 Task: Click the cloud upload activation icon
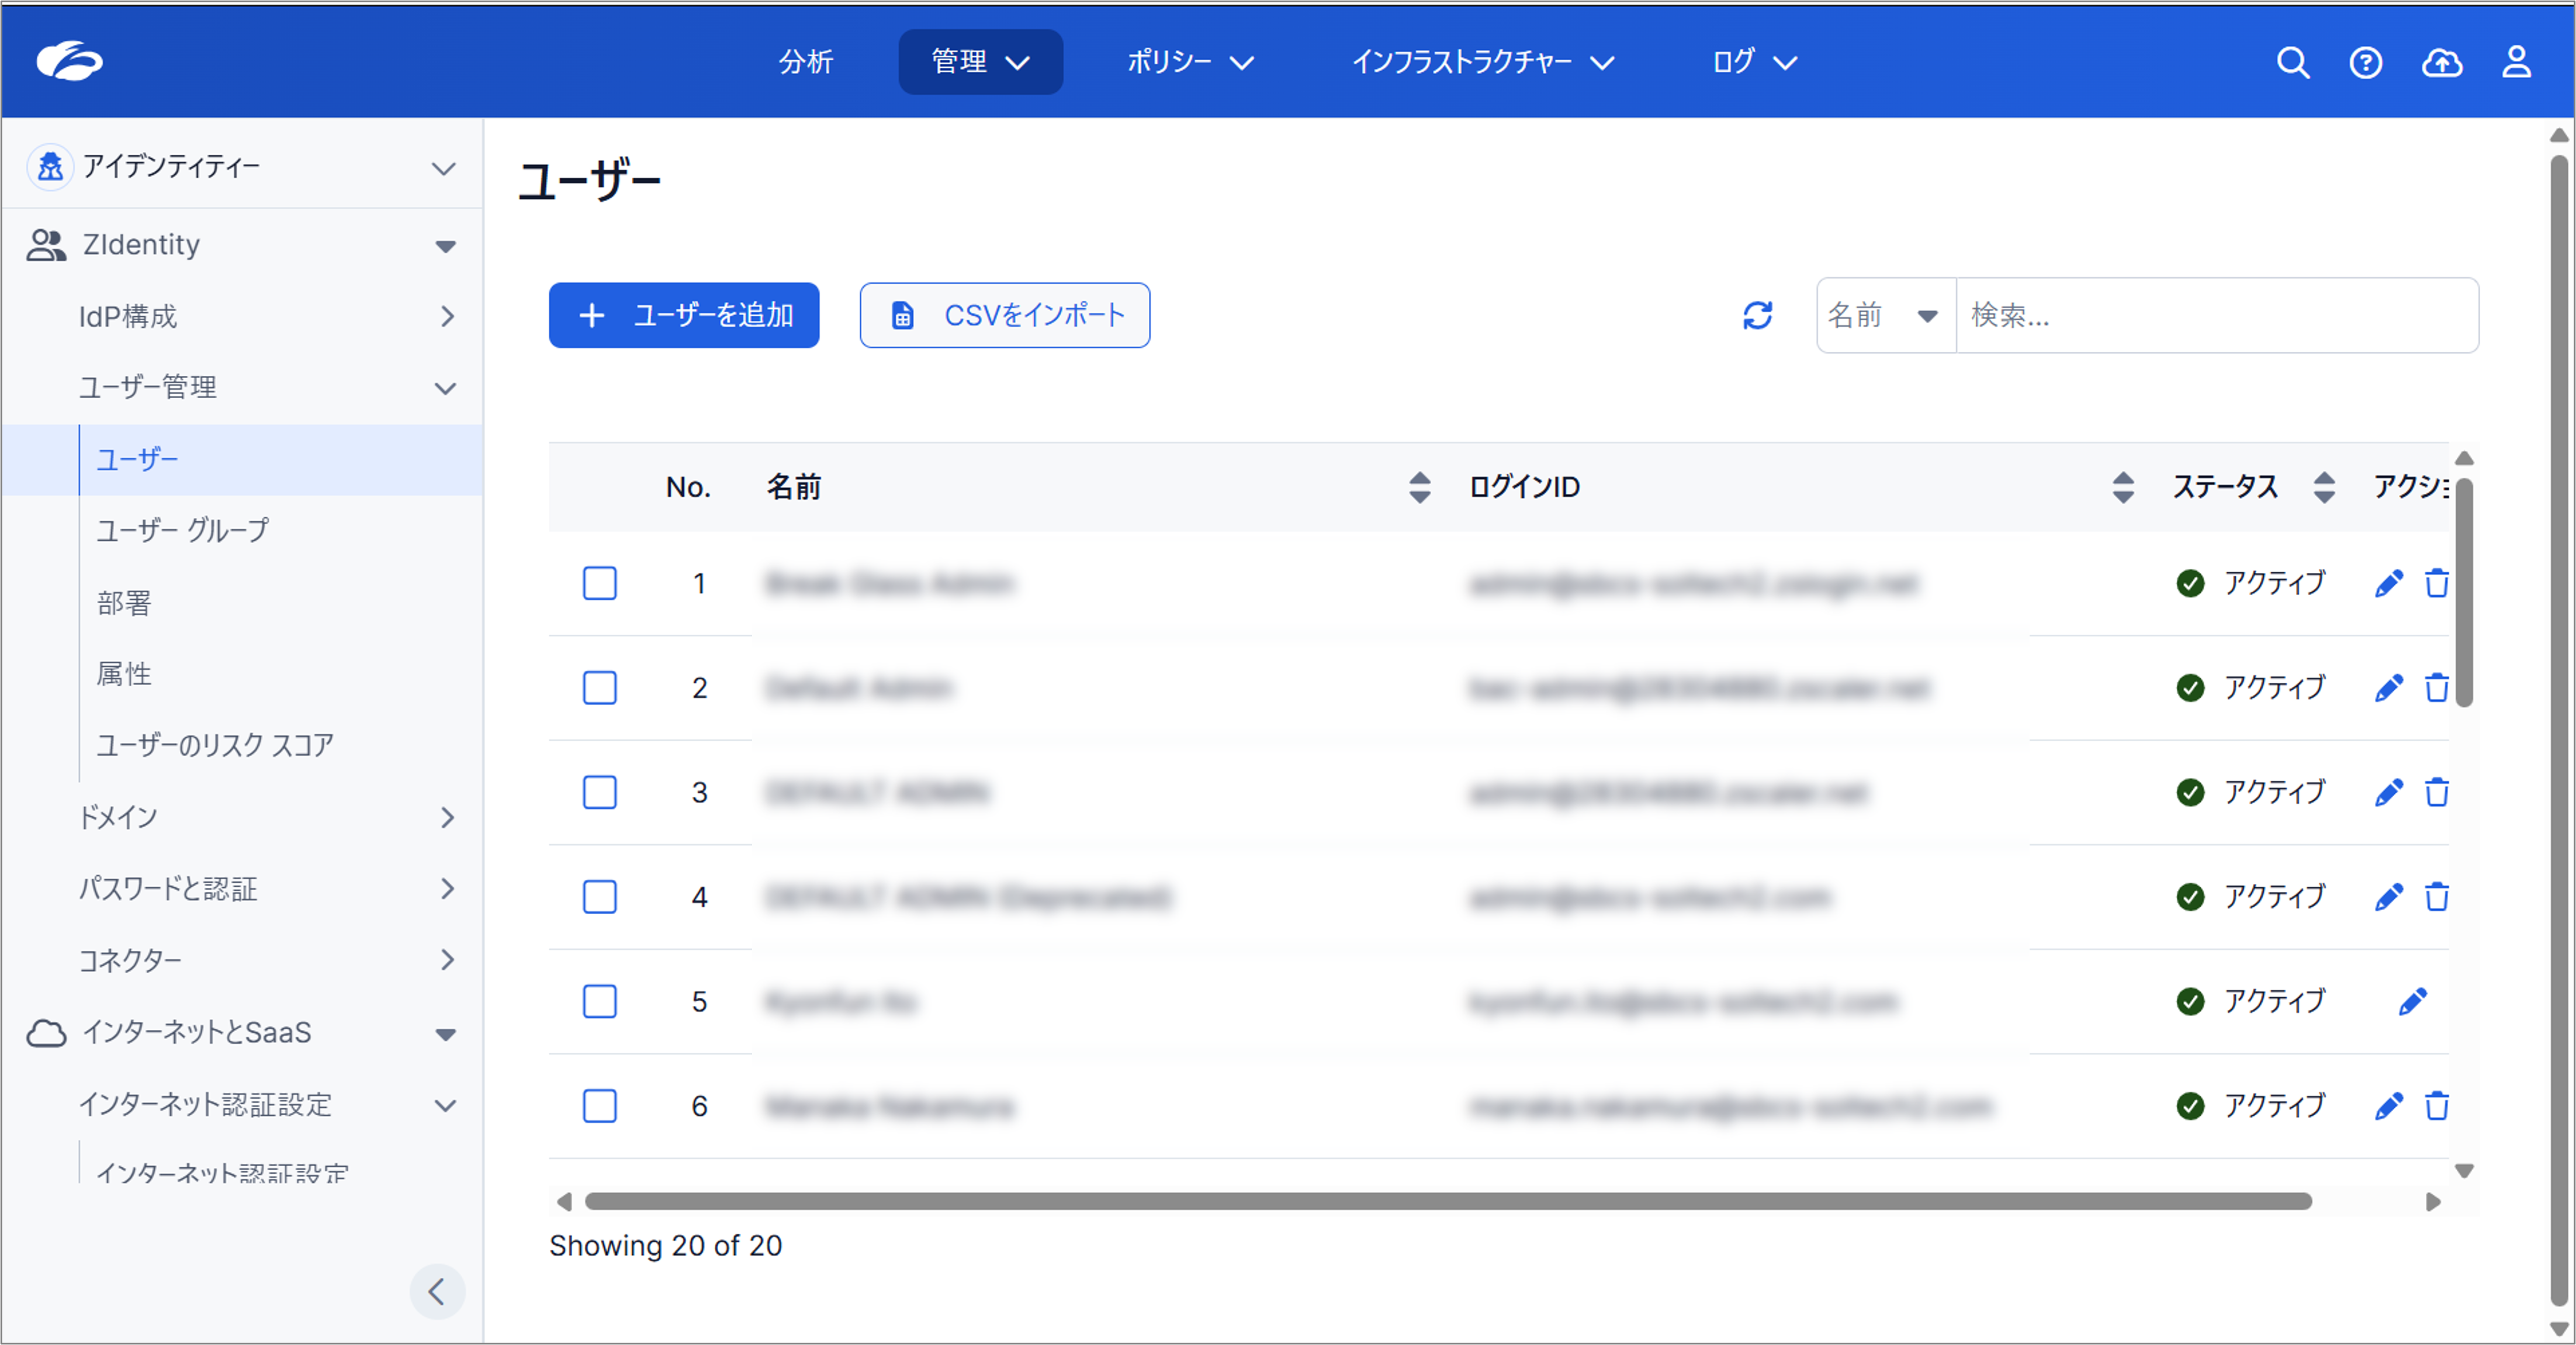2441,63
